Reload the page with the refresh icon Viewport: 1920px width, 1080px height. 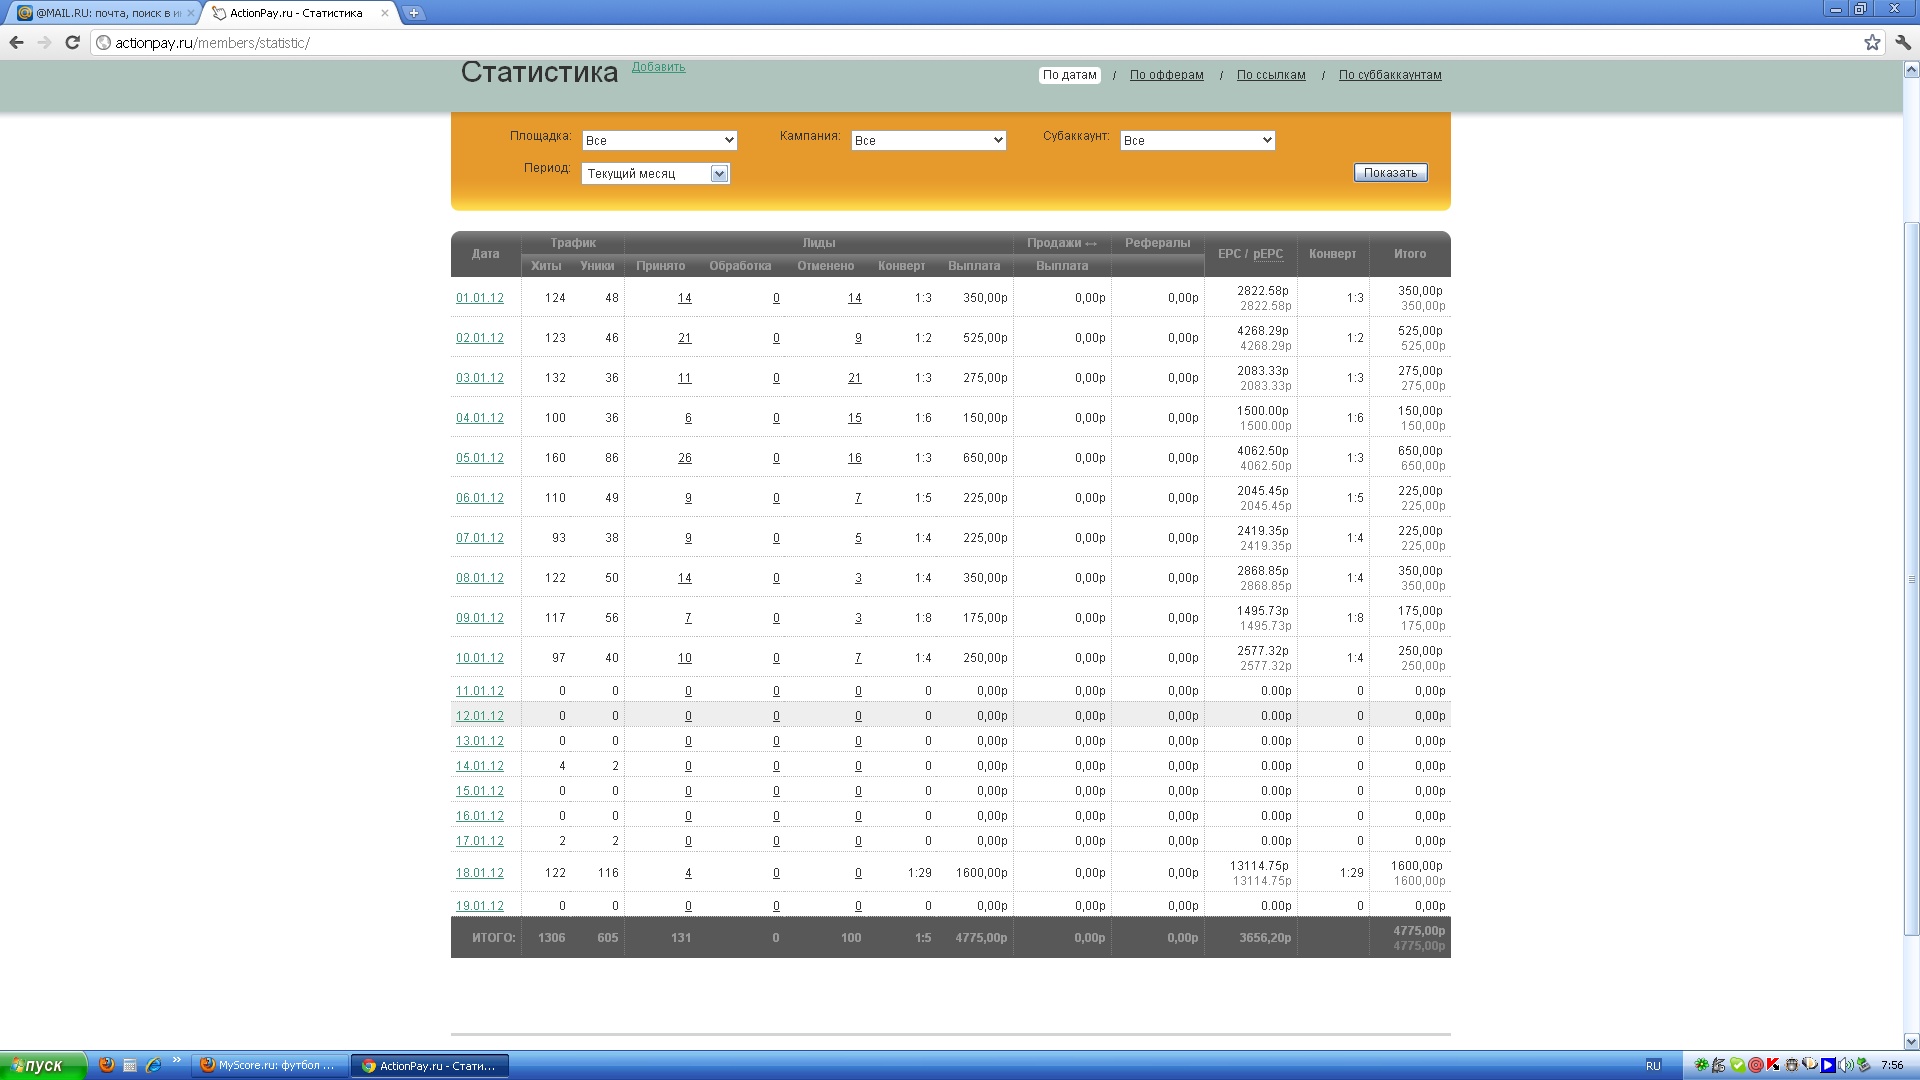[72, 42]
